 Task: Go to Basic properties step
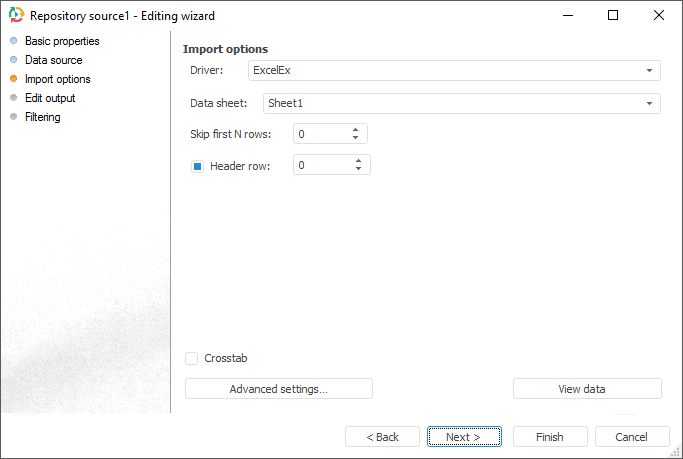pyautogui.click(x=61, y=41)
